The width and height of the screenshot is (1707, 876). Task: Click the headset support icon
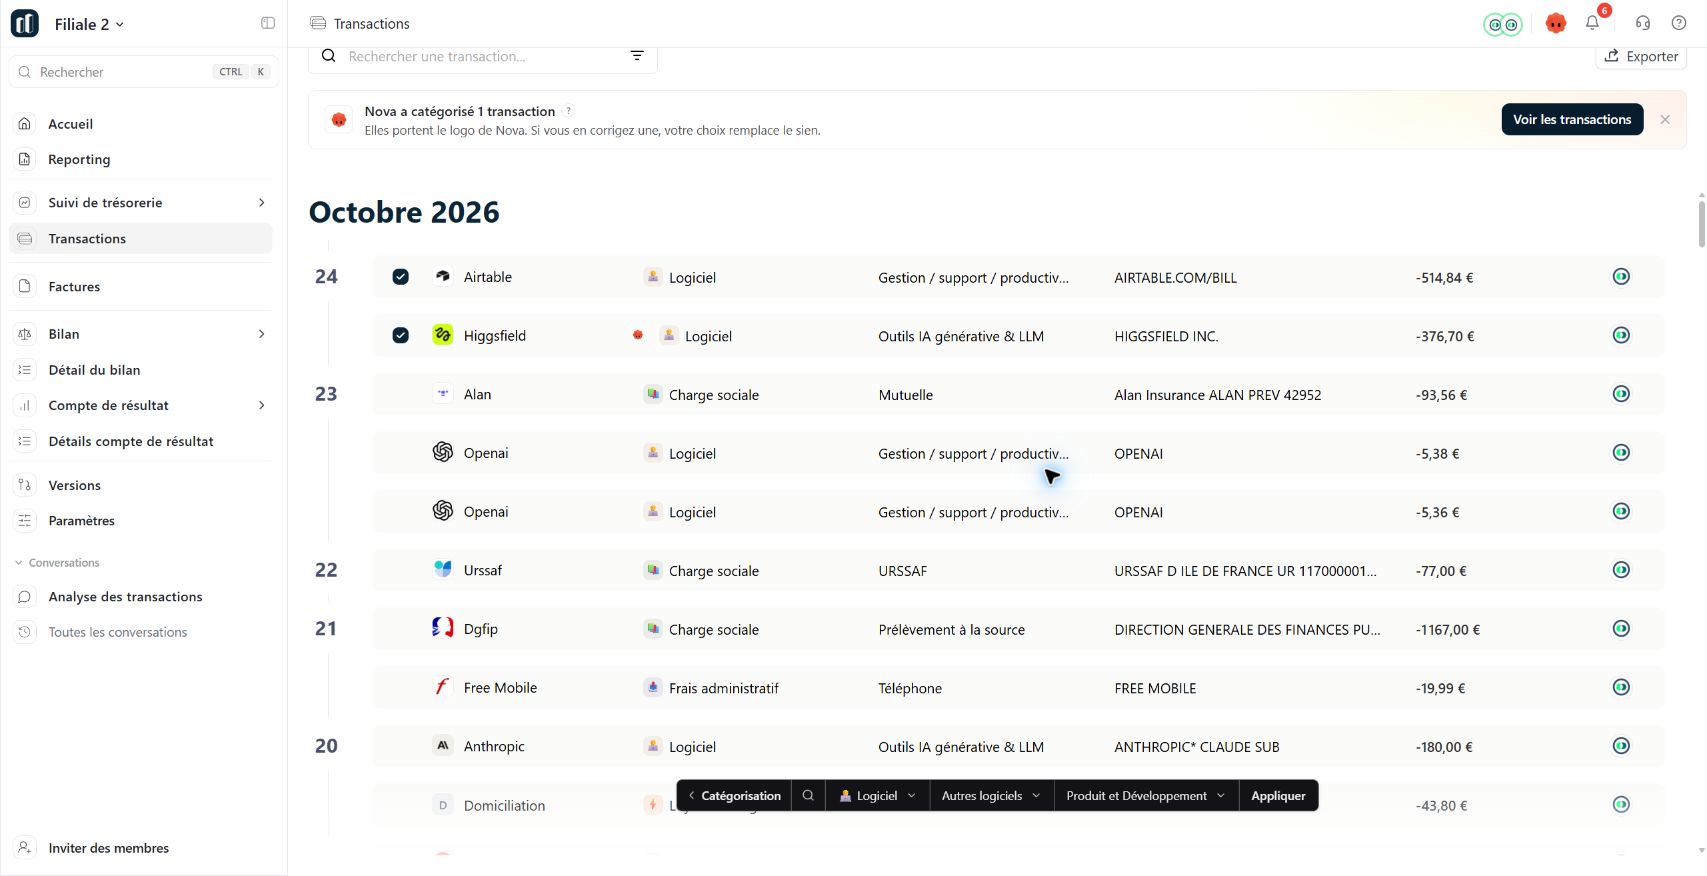[x=1643, y=23]
